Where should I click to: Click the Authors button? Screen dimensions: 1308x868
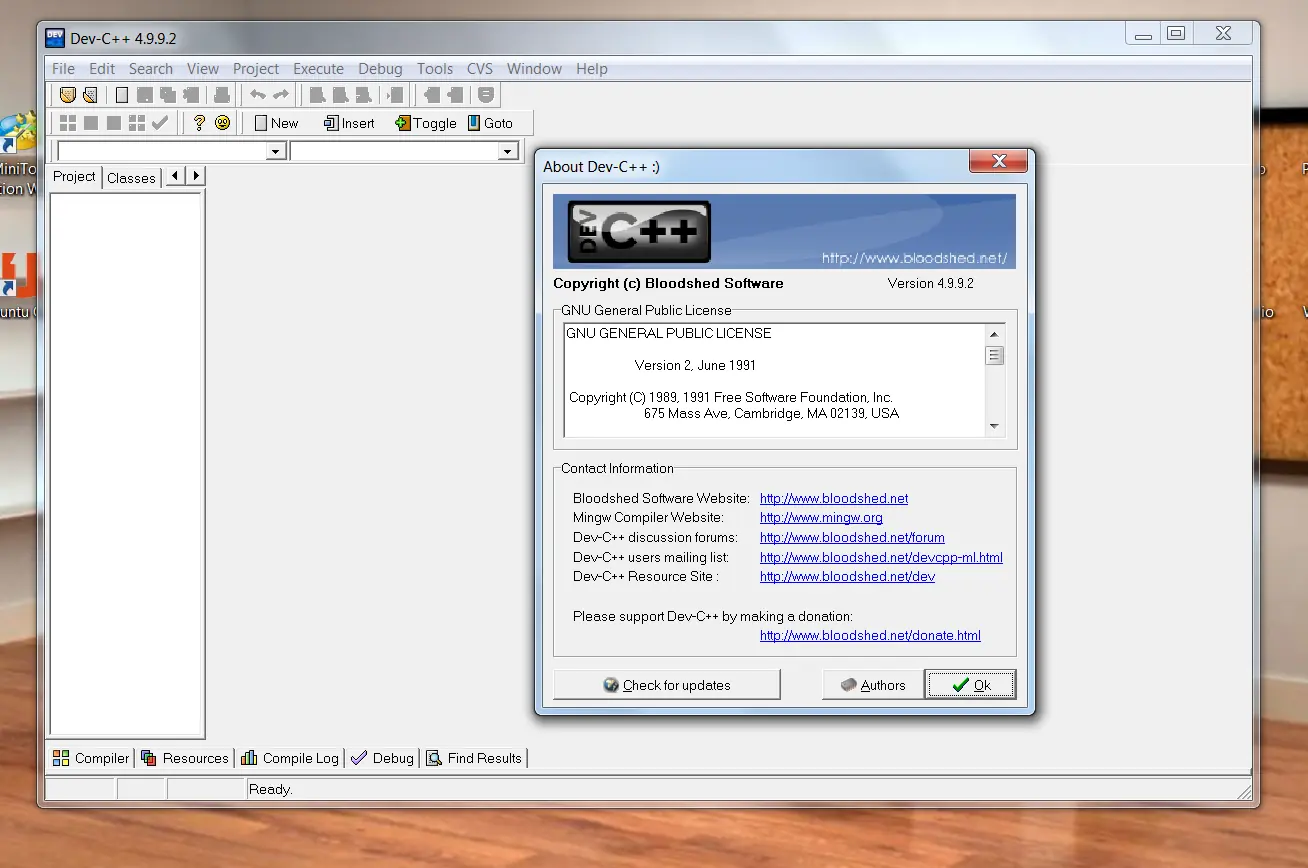point(872,685)
